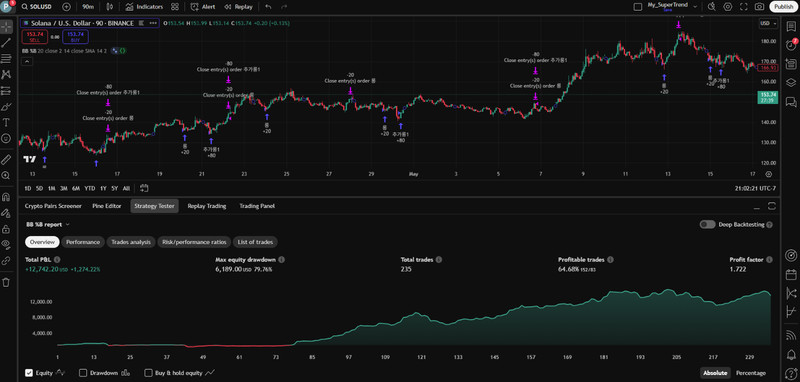The image size is (800, 382).
Task: Redo the chart action
Action: (x=284, y=7)
